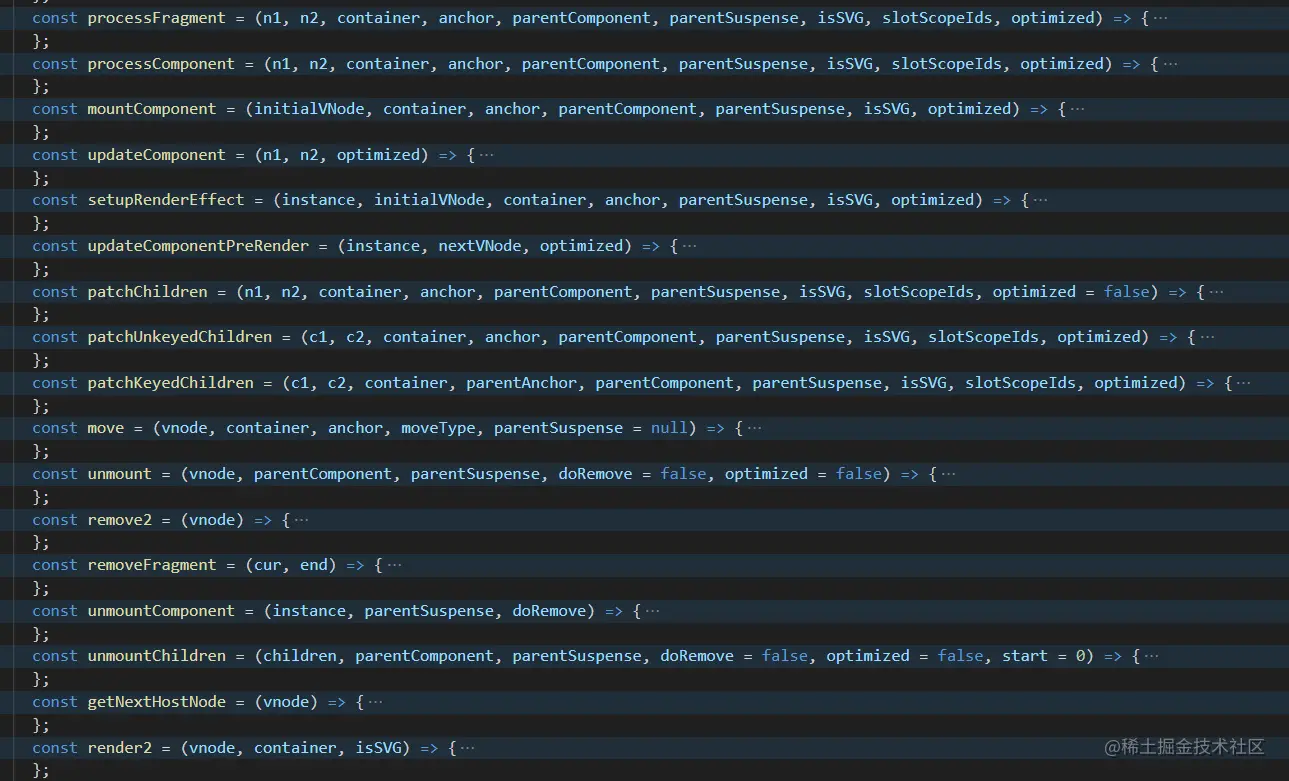Unfold the updateComponentPreRender ellipsis marker

pos(689,246)
